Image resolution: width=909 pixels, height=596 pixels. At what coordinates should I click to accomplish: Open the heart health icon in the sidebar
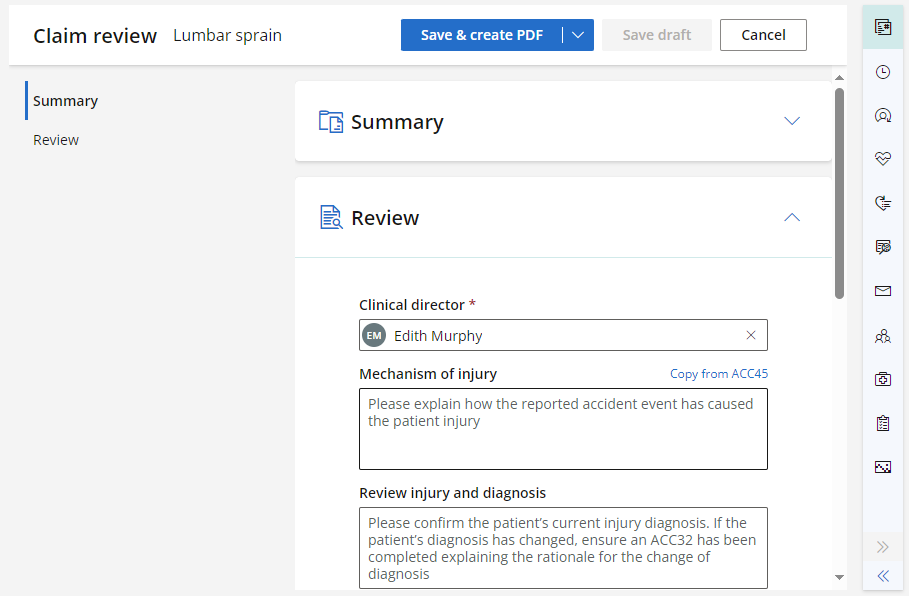click(883, 158)
